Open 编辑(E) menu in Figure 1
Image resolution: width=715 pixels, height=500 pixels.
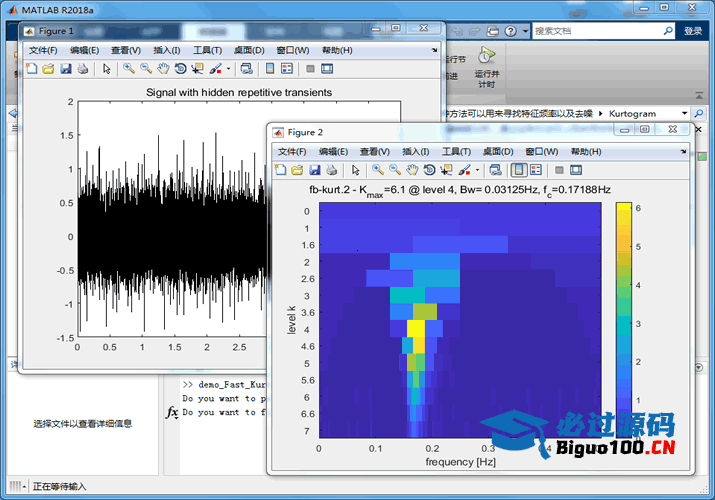pyautogui.click(x=84, y=50)
